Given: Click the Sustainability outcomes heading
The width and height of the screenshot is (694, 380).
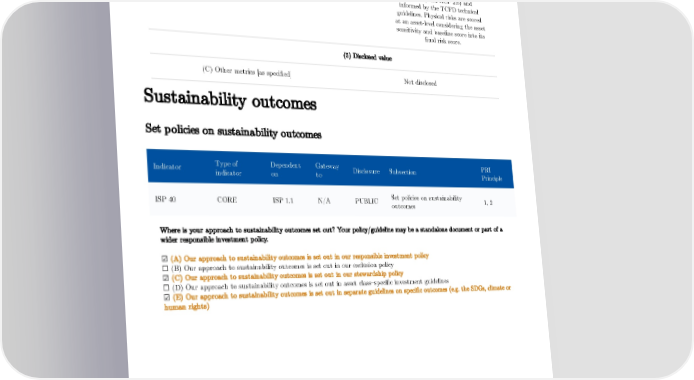Looking at the screenshot, I should (x=230, y=99).
